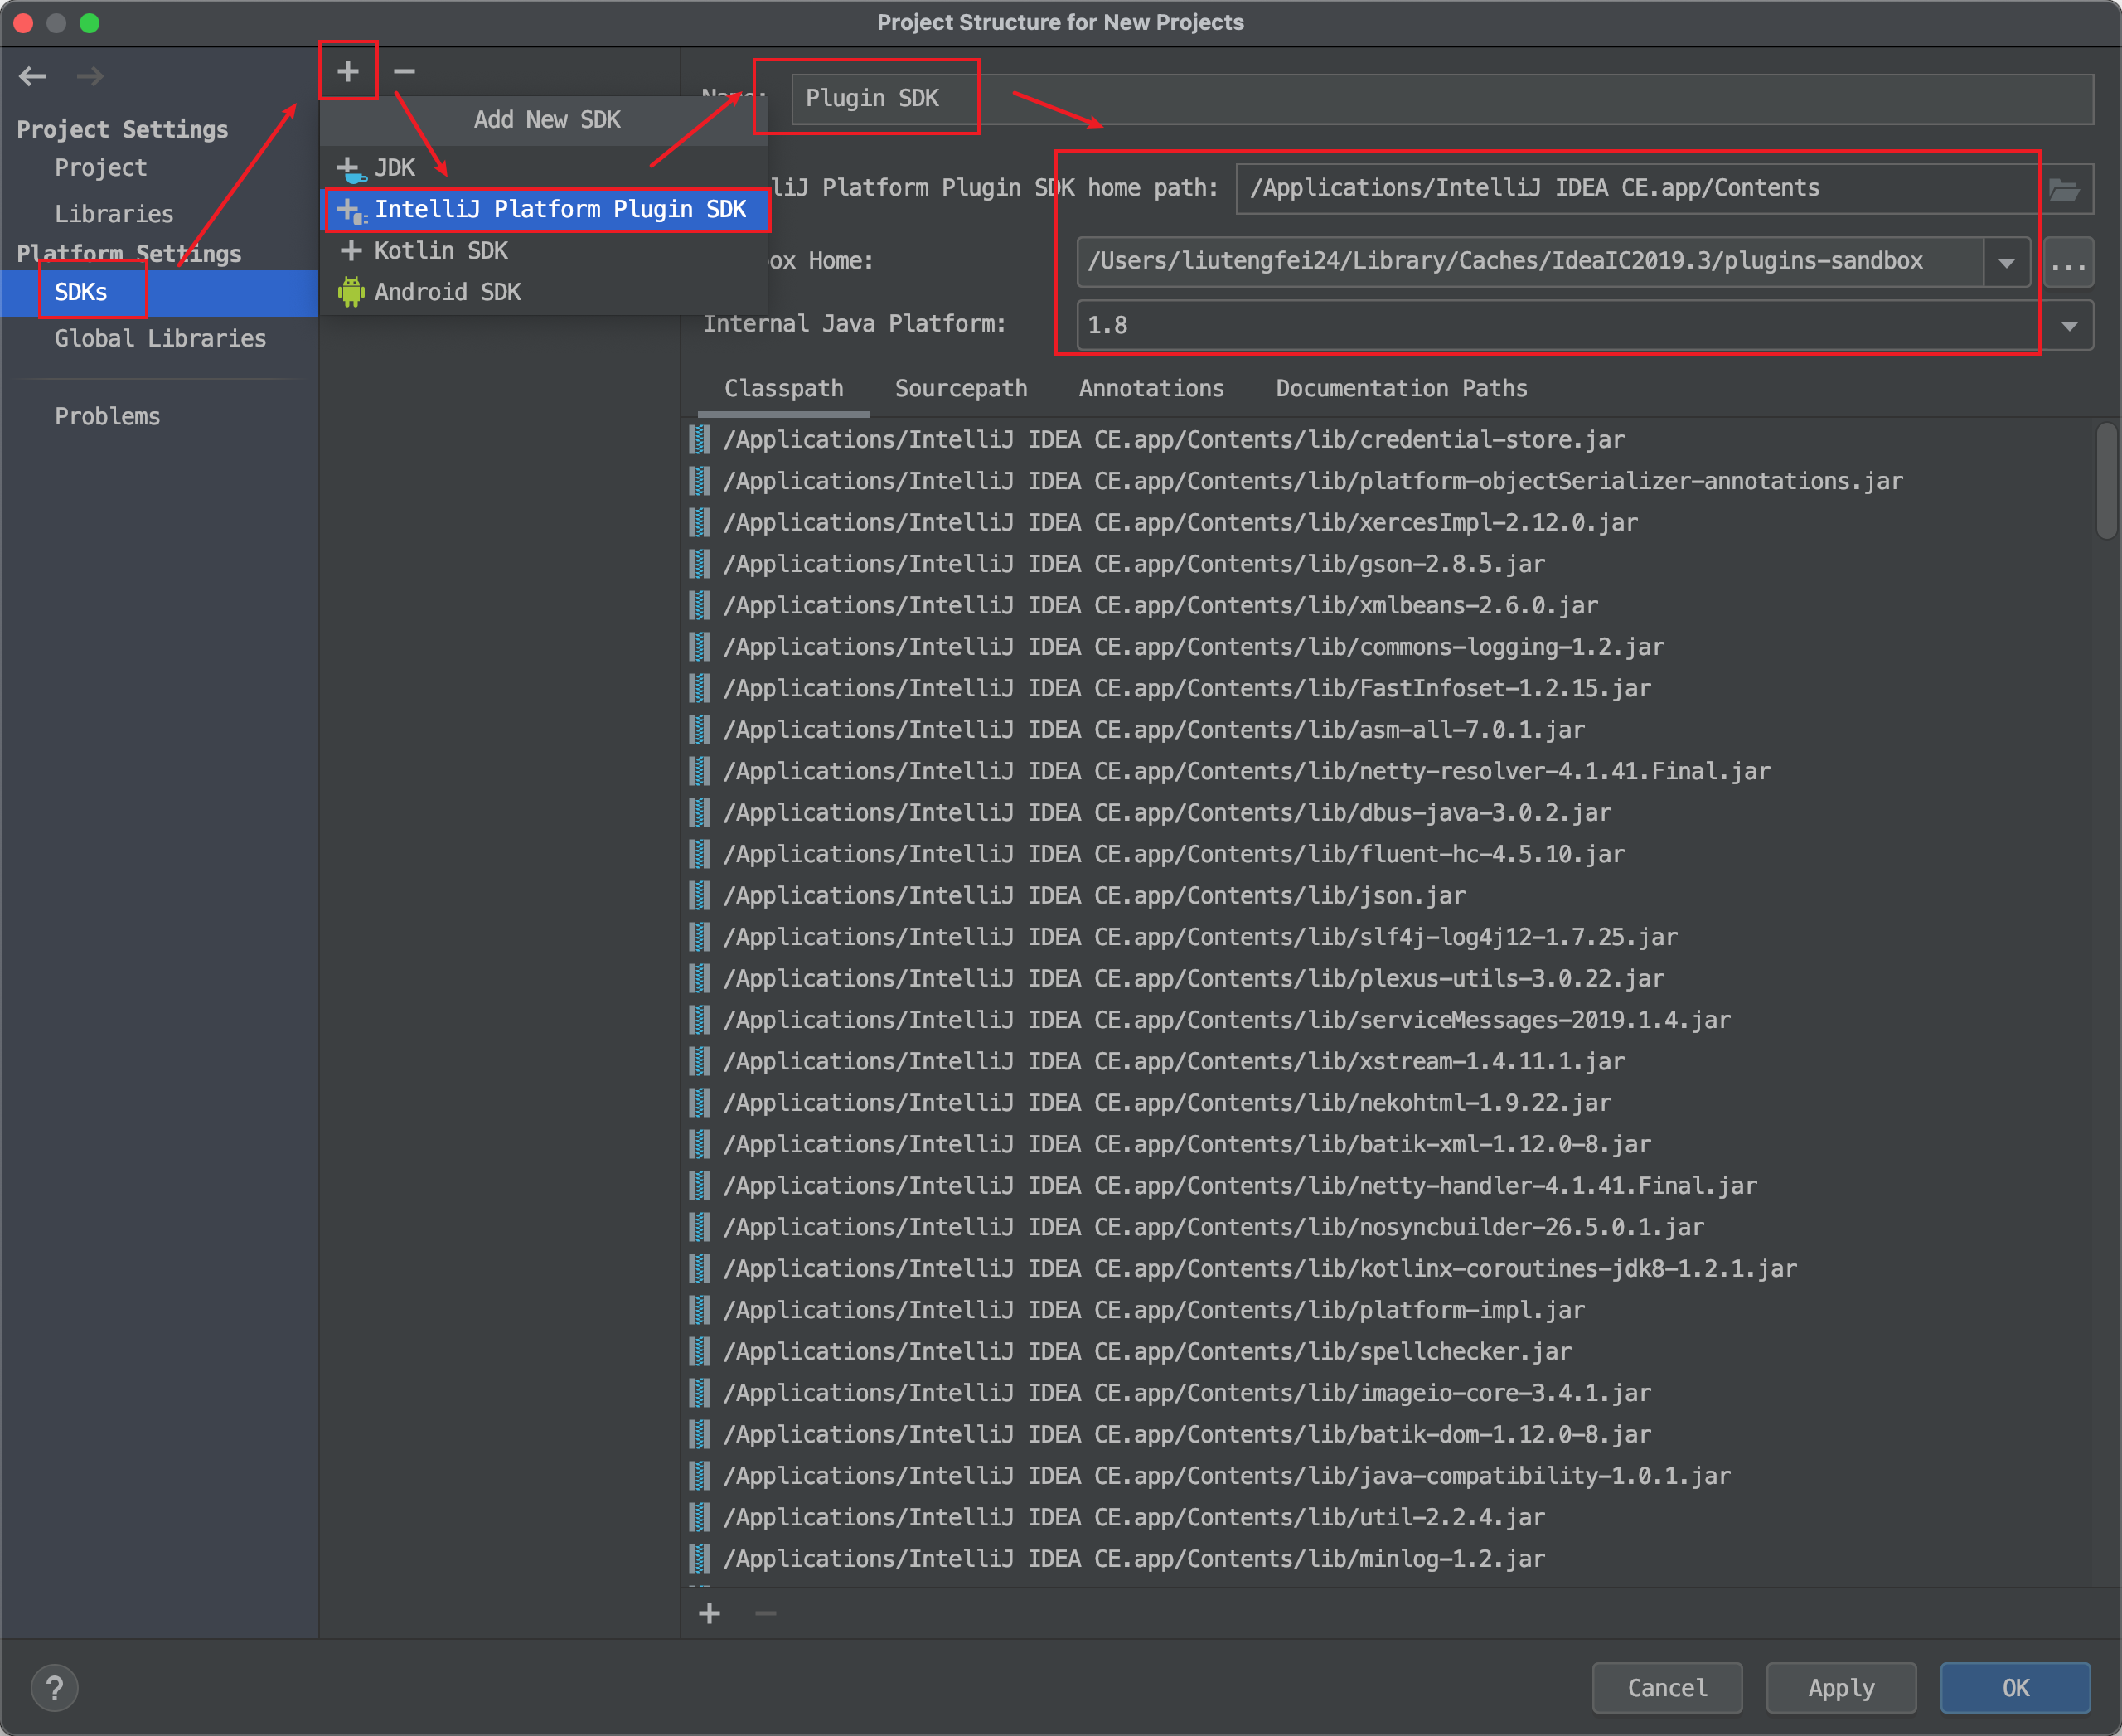Click the Apply button
The height and width of the screenshot is (1736, 2122).
coord(1841,1688)
